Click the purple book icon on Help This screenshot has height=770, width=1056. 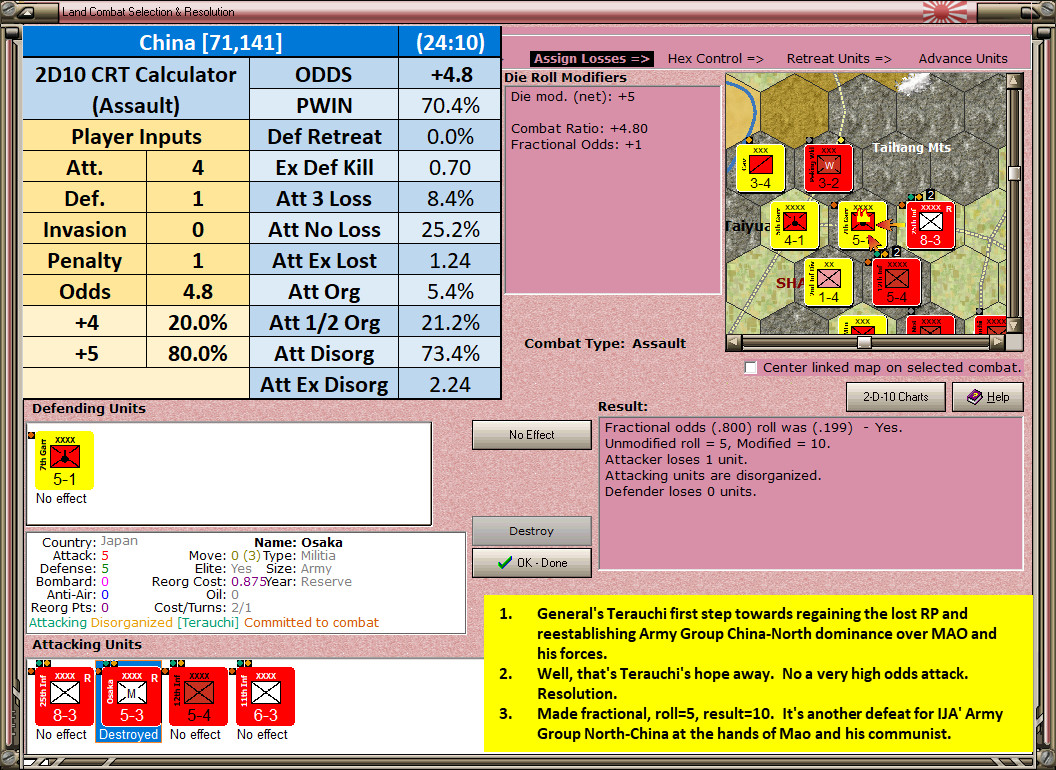pyautogui.click(x=974, y=397)
